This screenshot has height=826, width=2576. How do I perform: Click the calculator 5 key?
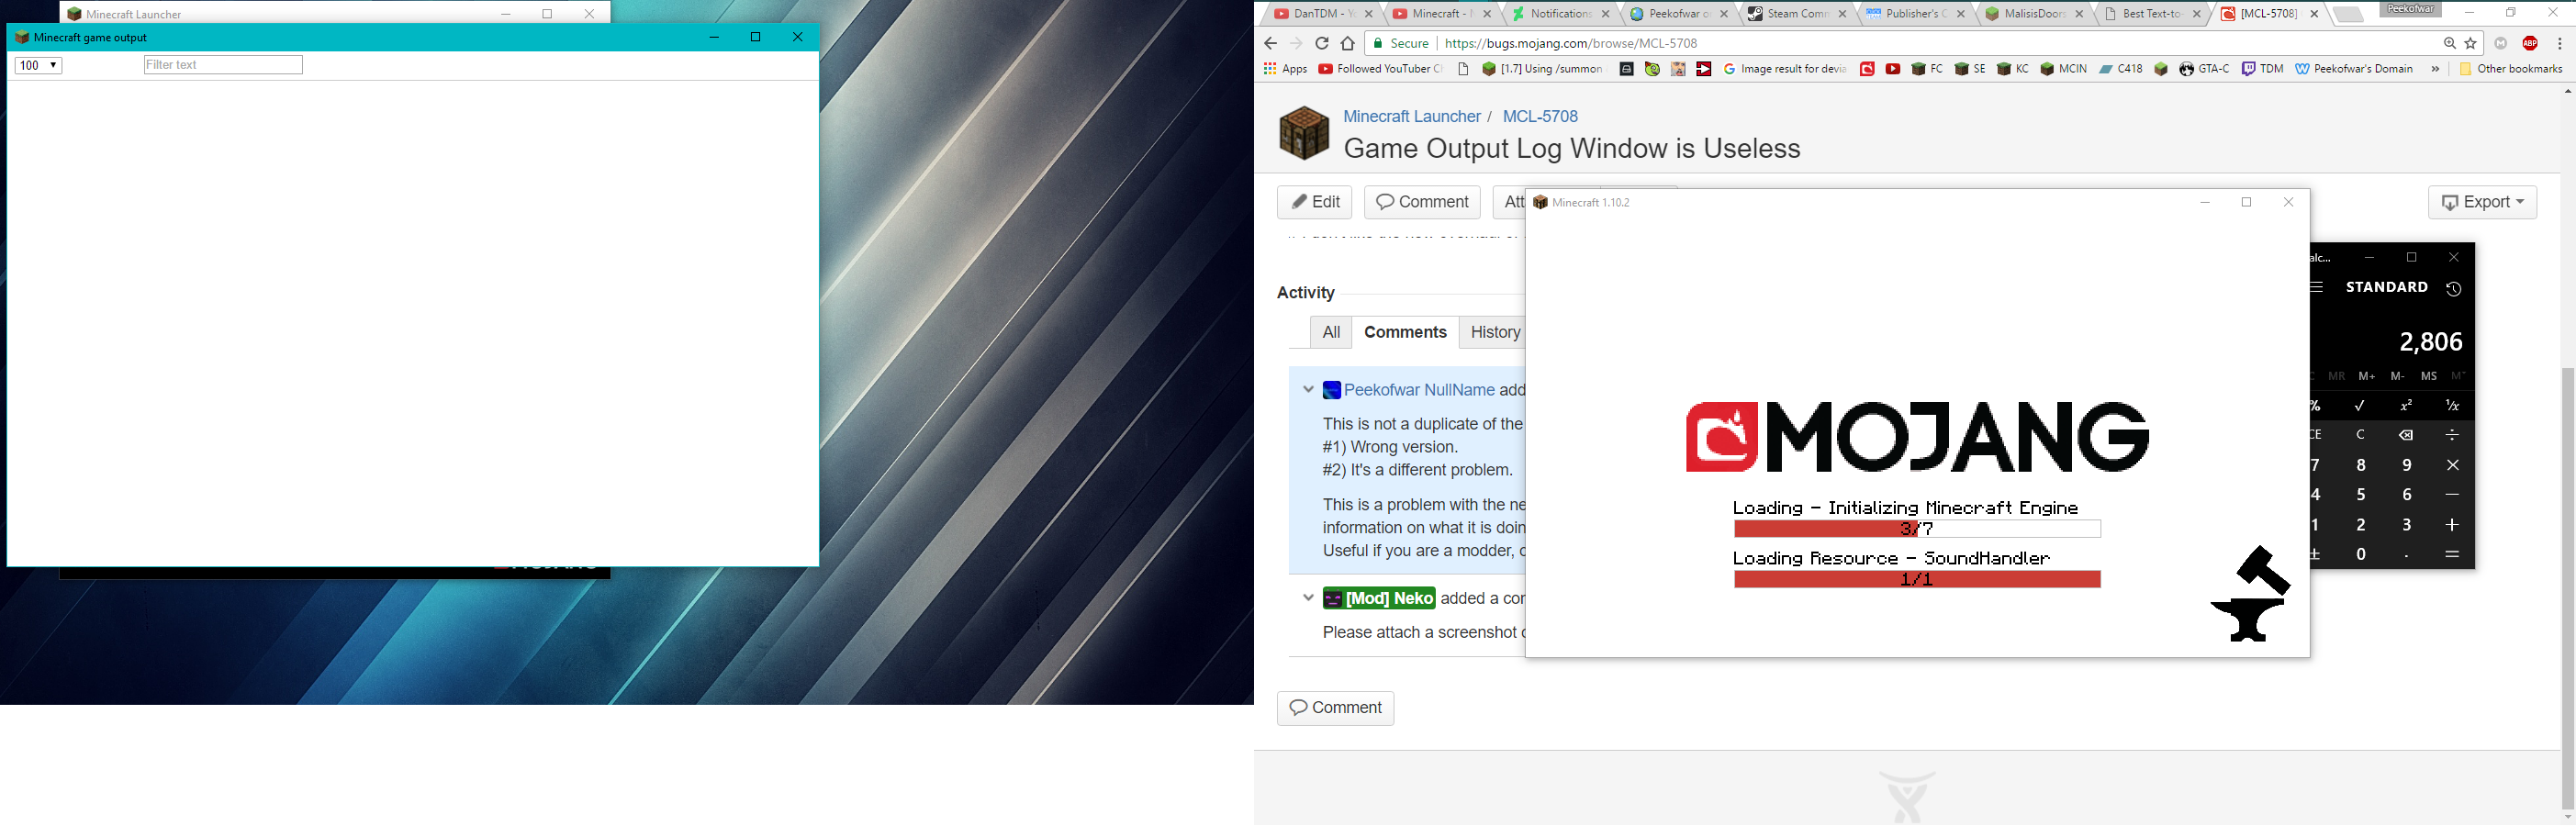tap(2360, 495)
